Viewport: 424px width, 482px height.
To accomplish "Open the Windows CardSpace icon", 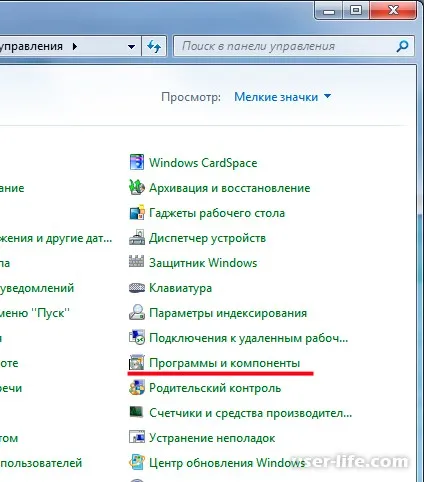I will [137, 162].
